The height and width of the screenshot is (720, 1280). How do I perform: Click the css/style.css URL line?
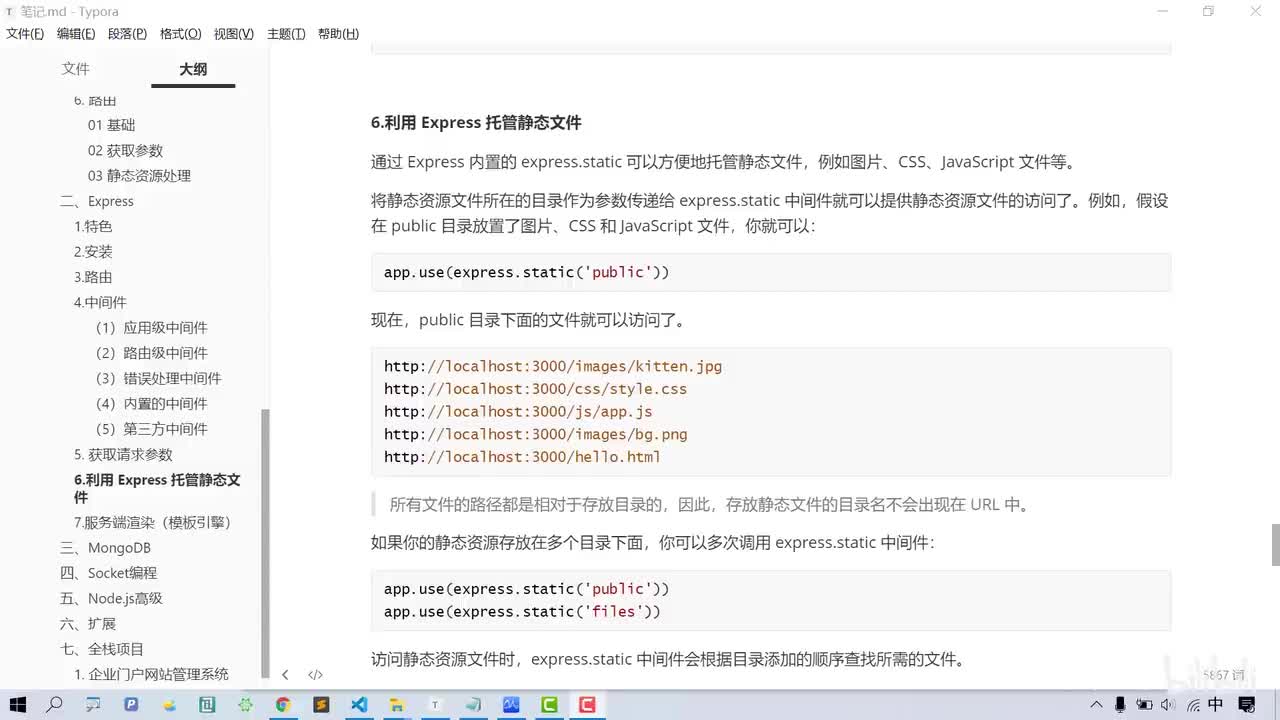536,389
